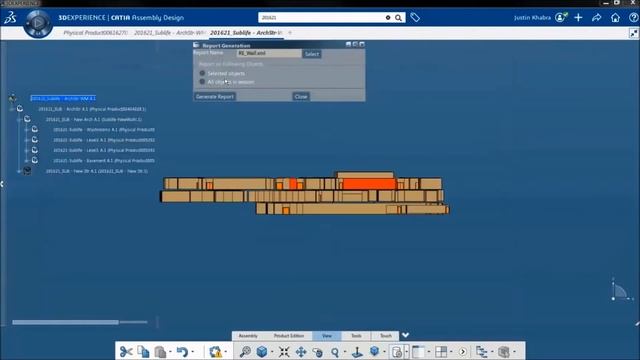Click the play compass button
The height and width of the screenshot is (360, 640).
(38, 23)
